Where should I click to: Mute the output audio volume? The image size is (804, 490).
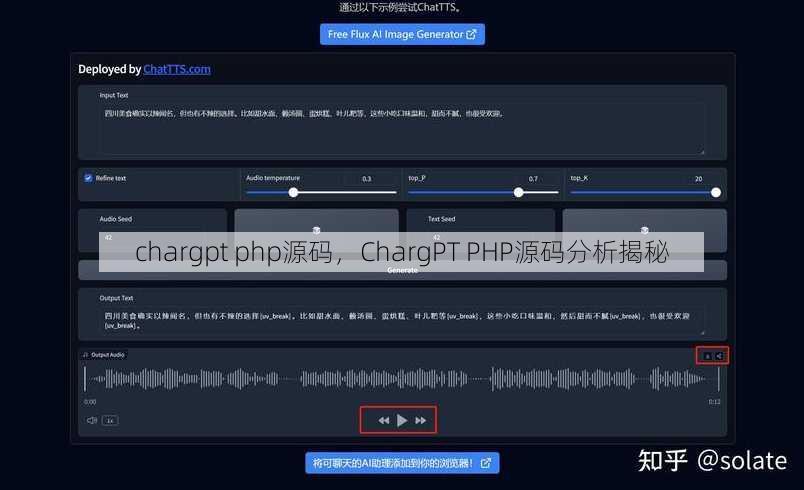coord(92,420)
